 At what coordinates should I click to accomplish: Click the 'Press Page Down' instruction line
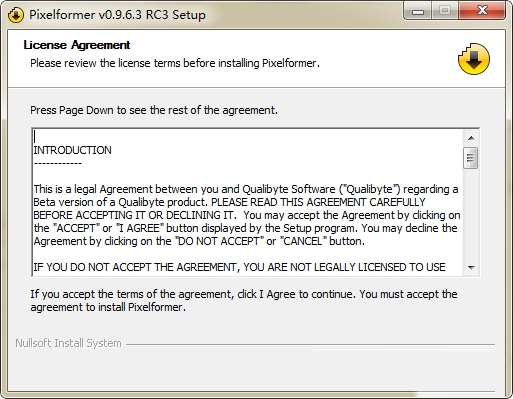154,110
